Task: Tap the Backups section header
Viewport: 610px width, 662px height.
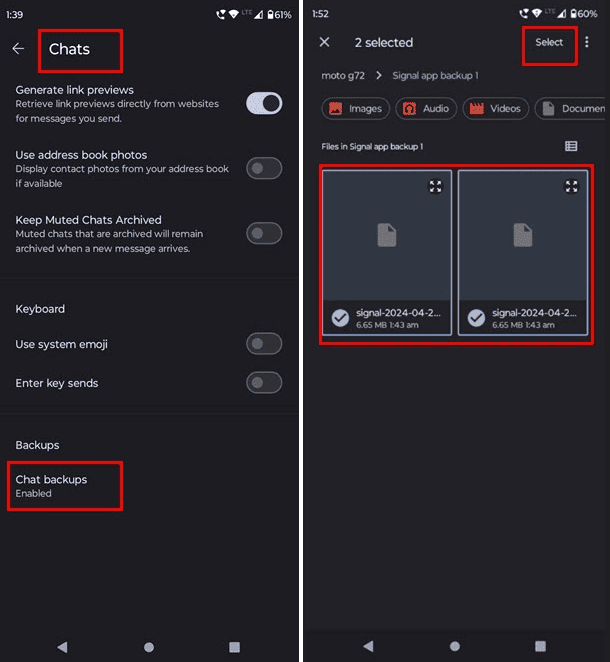Action: [x=37, y=445]
